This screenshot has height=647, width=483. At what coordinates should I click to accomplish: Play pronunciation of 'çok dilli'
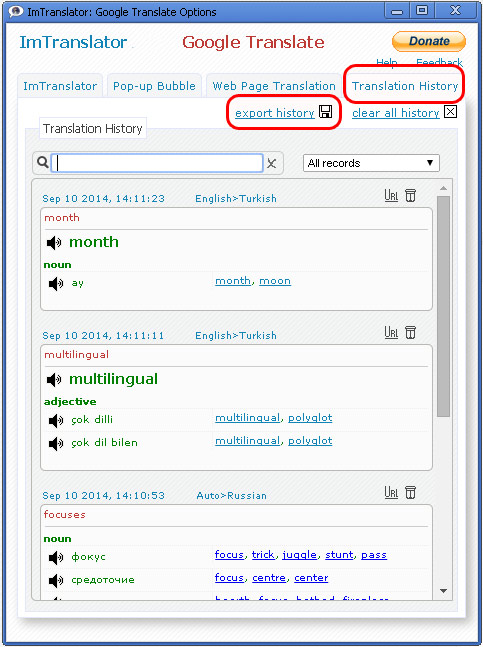tap(56, 420)
